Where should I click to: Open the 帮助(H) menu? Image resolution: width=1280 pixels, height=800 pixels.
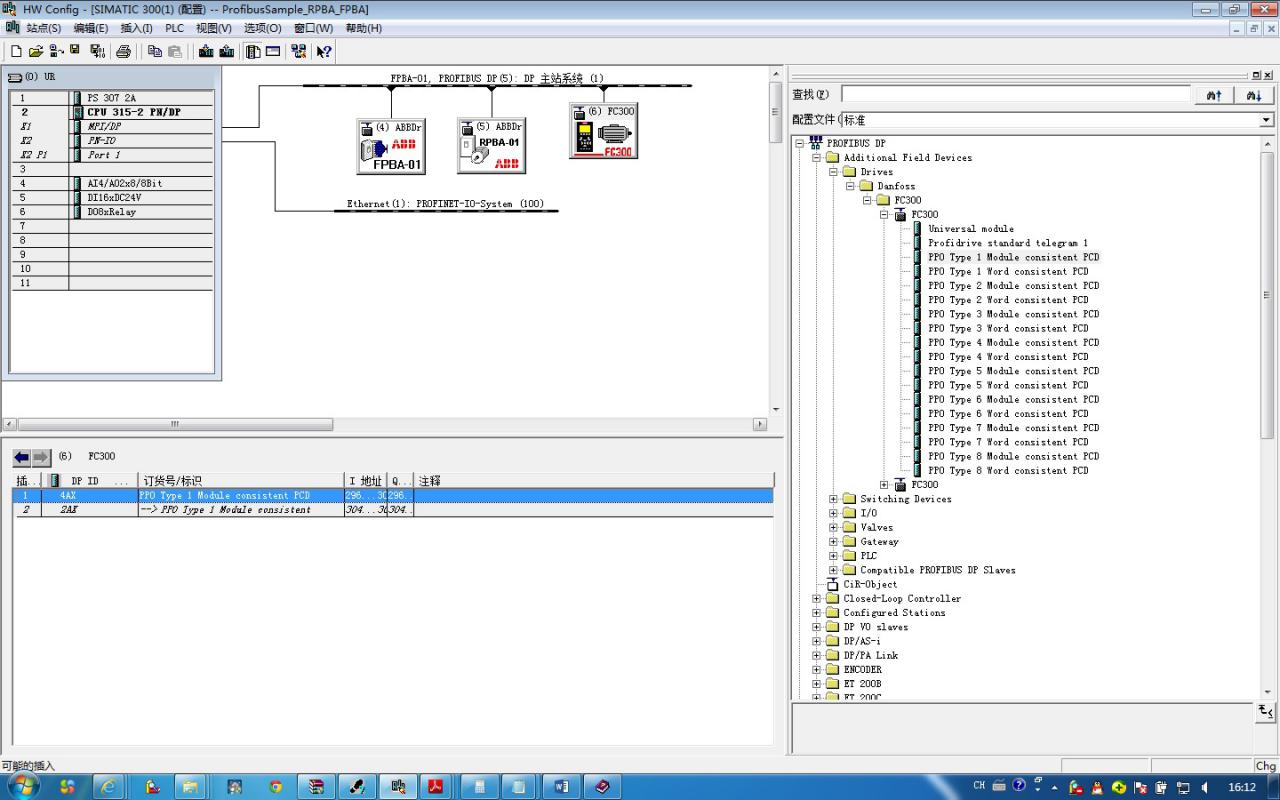(x=363, y=28)
